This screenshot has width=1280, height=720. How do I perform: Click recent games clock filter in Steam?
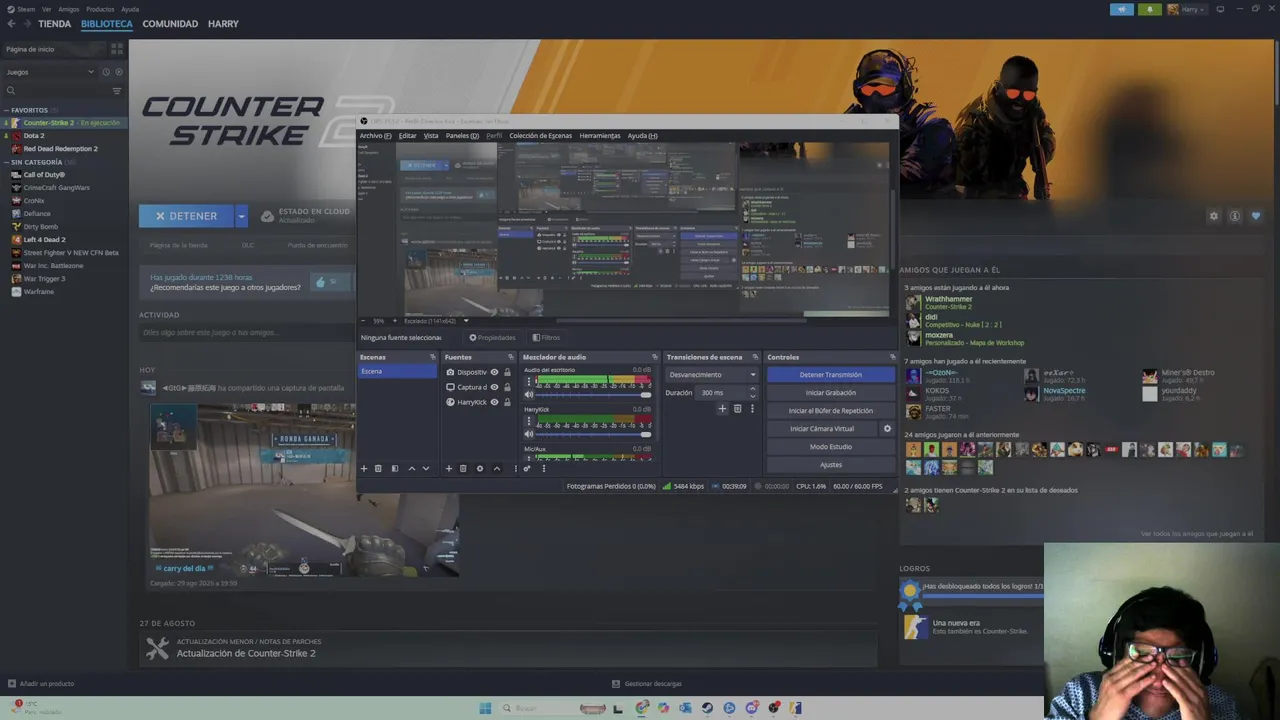coord(106,72)
